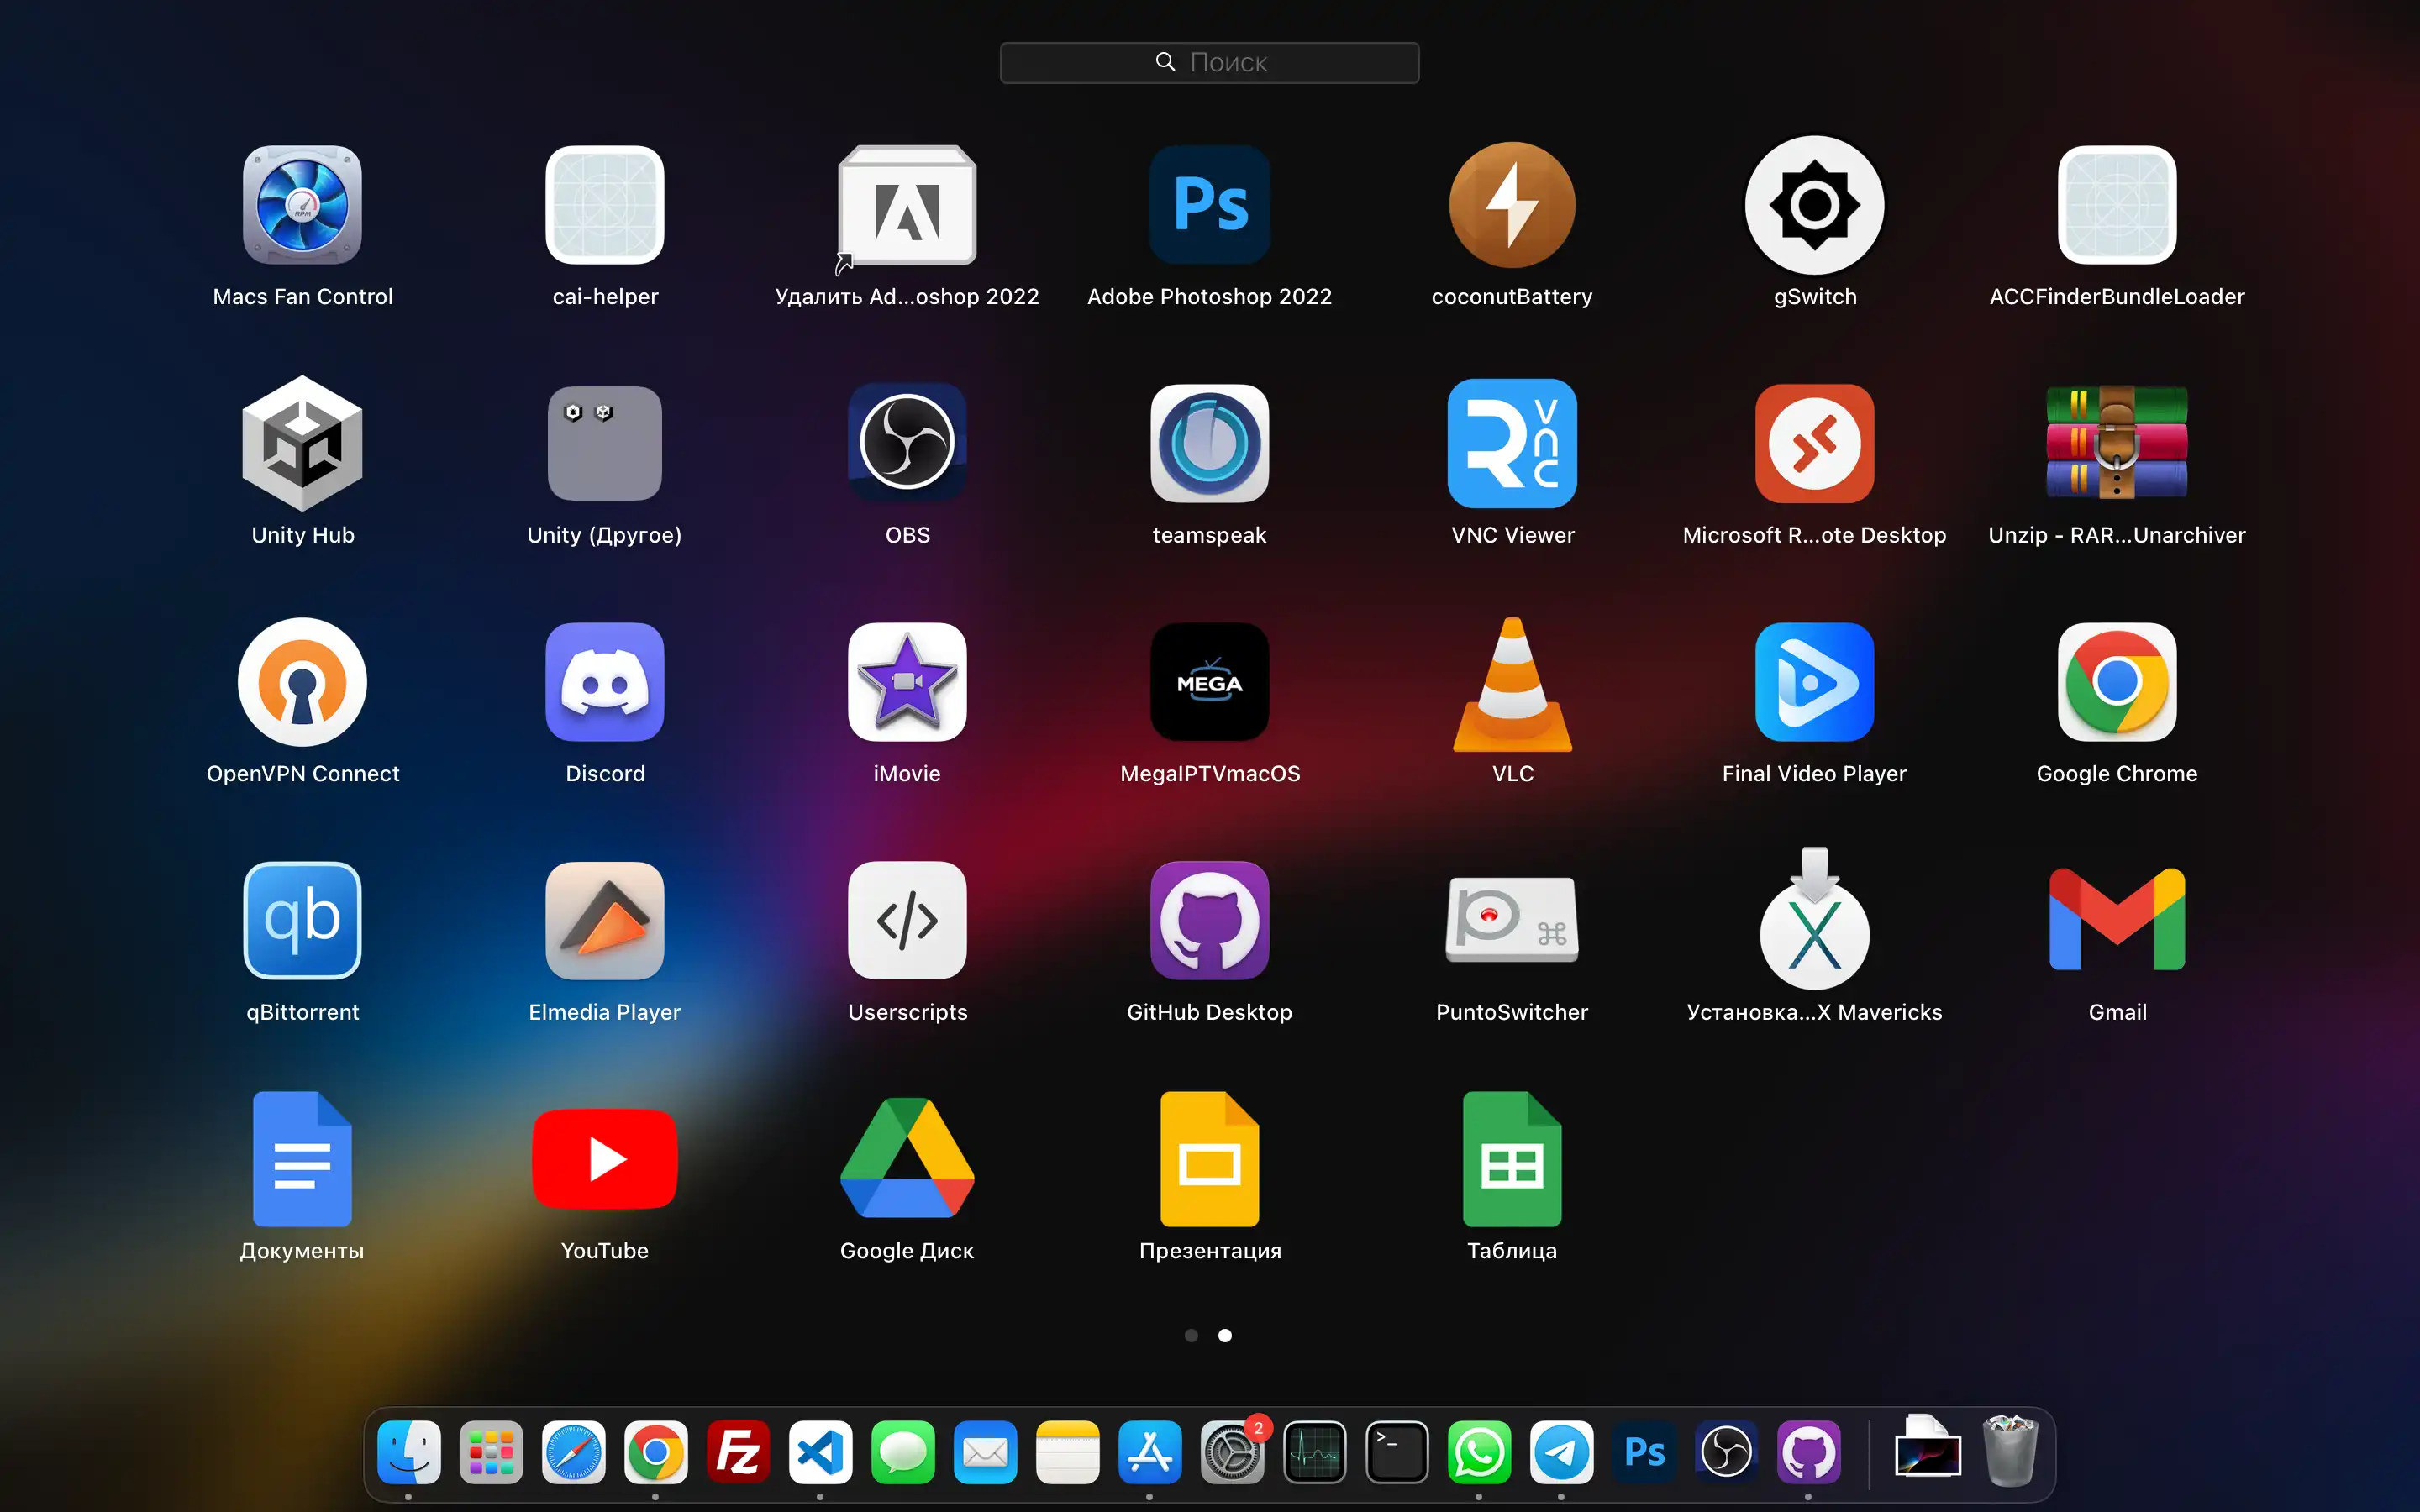Open Photoshop from the Dock

tap(1644, 1452)
